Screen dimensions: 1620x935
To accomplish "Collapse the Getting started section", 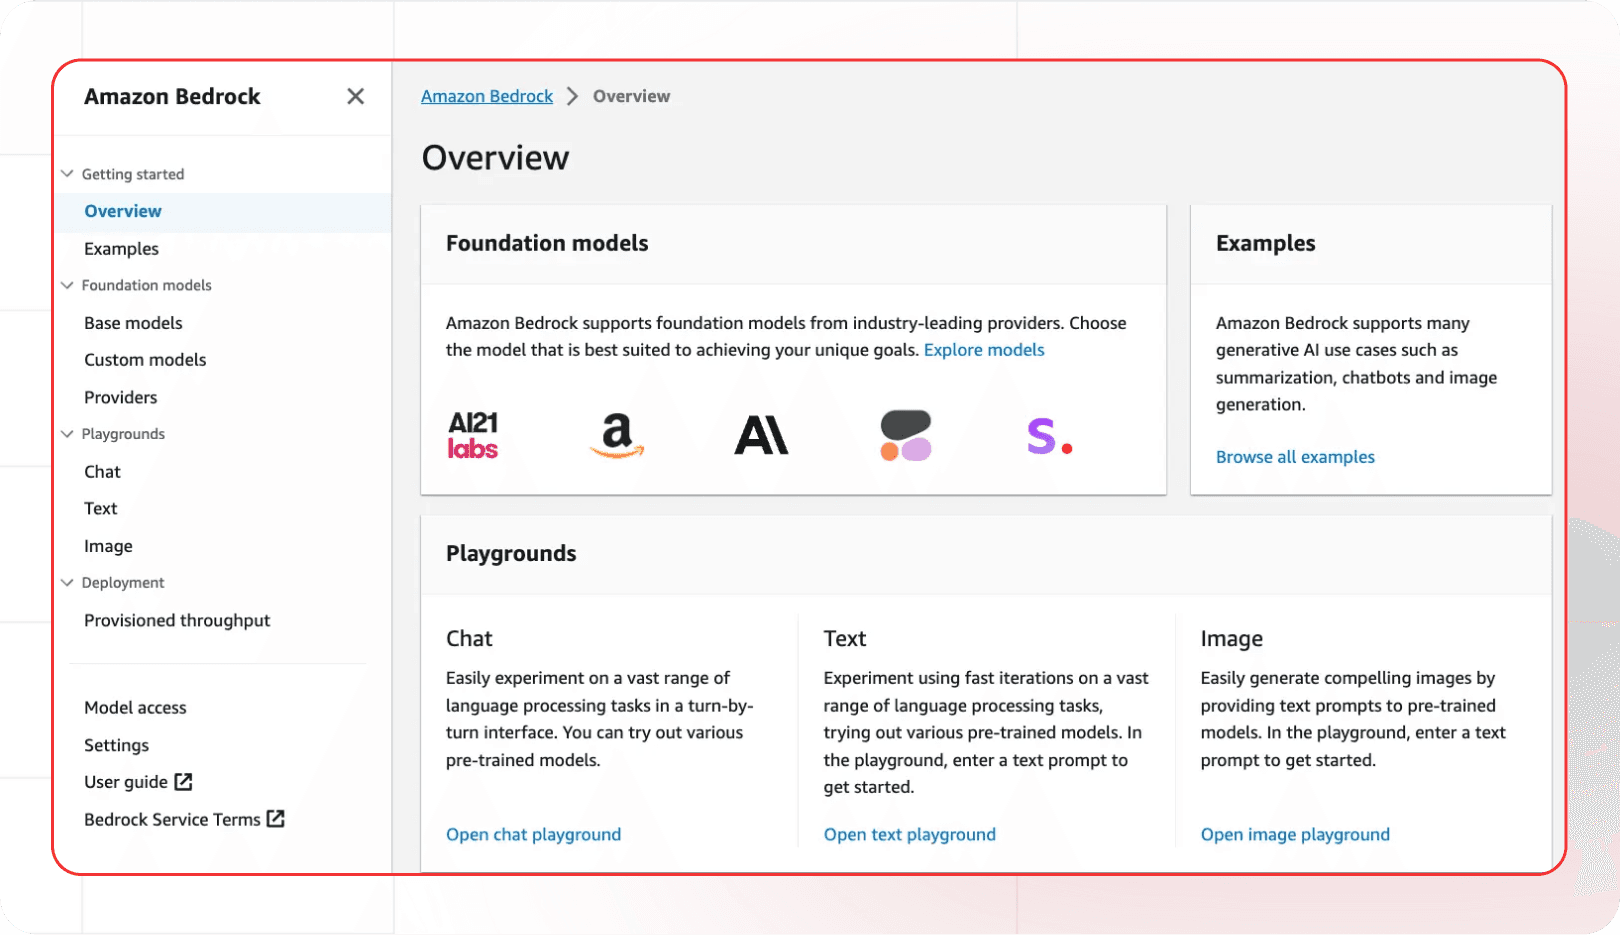I will point(67,174).
